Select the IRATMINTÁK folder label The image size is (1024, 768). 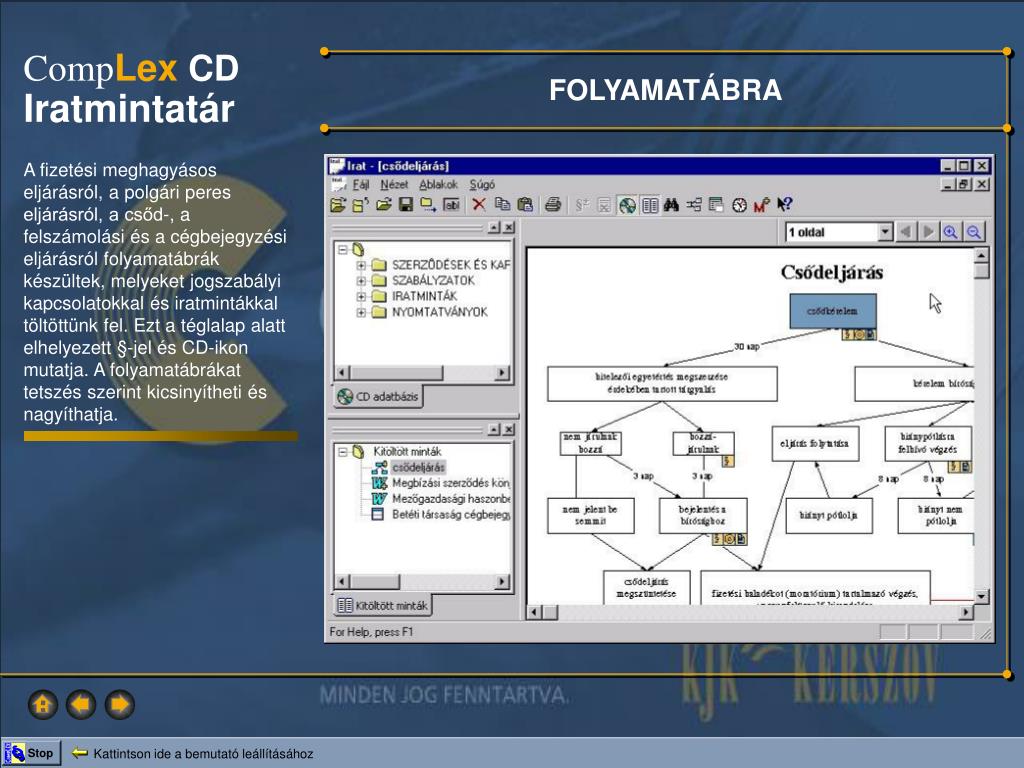click(424, 296)
